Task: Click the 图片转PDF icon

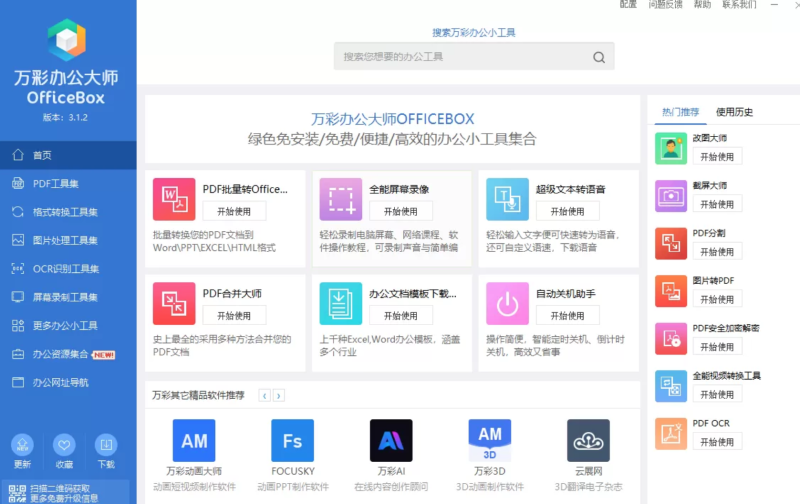Action: (x=671, y=291)
